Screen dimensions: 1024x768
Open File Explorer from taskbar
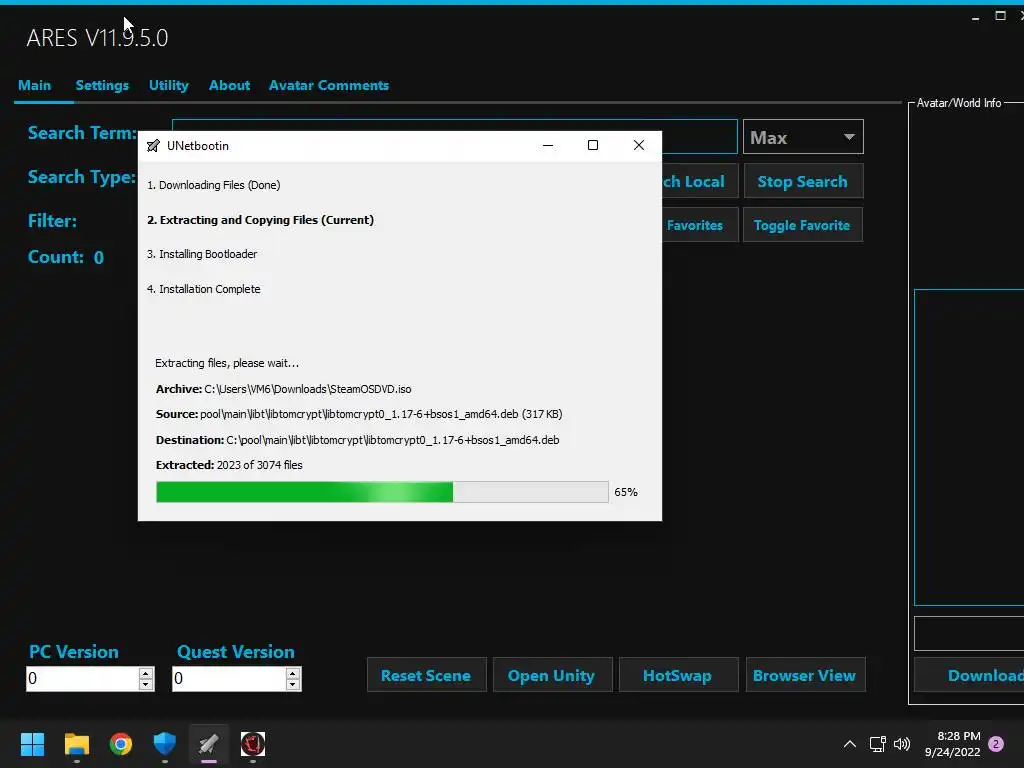(76, 744)
